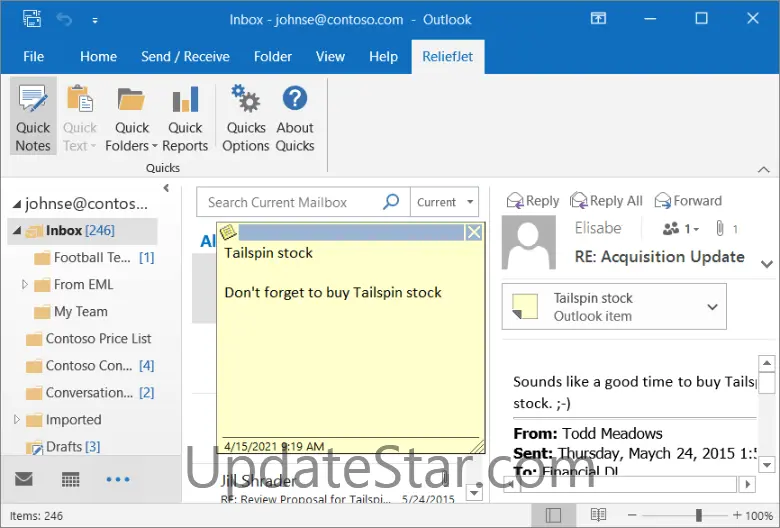The width and height of the screenshot is (780, 528).
Task: Click the search magnifier icon
Action: point(391,202)
